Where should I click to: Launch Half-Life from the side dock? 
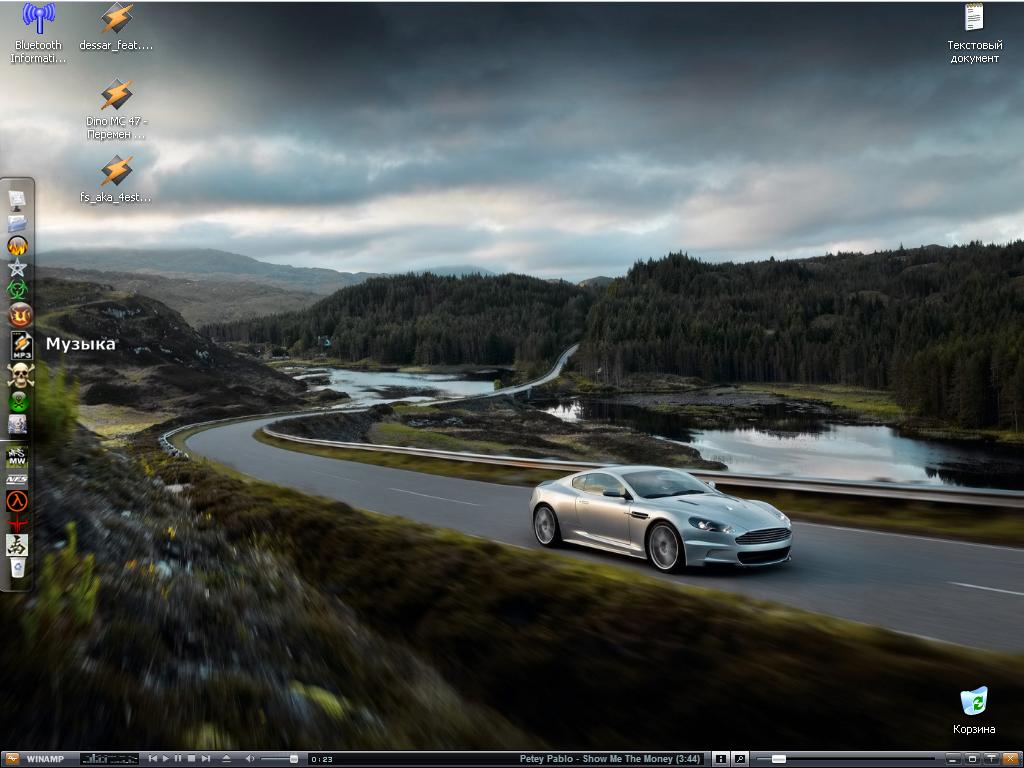pos(17,501)
